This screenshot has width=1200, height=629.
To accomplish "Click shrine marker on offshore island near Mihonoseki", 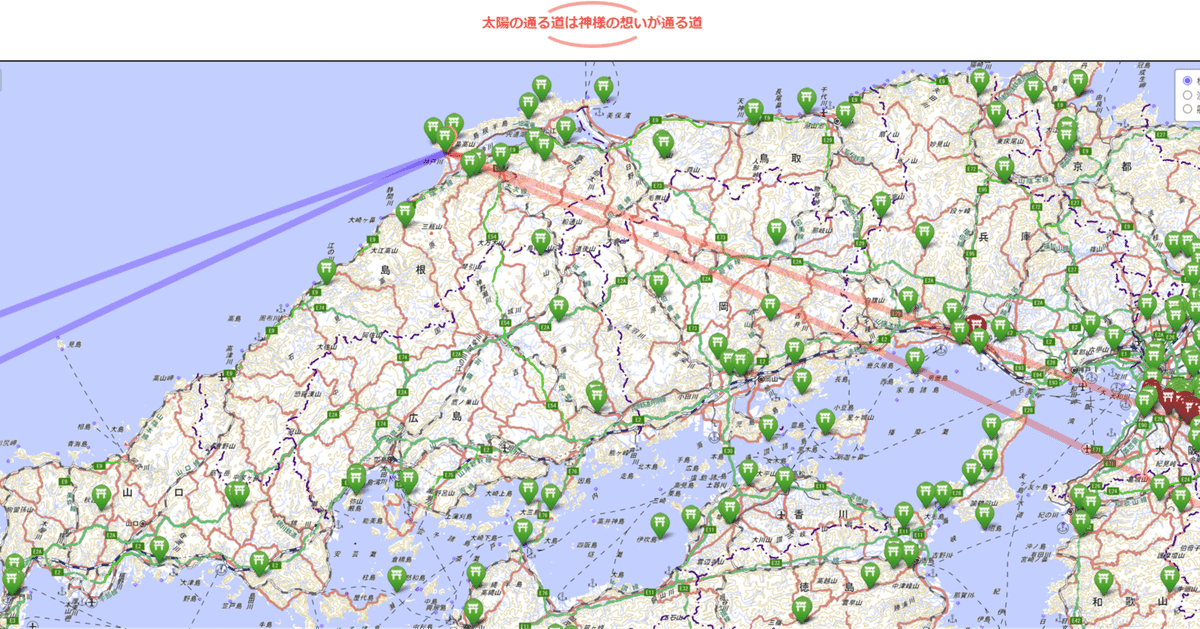I will [x=603, y=88].
